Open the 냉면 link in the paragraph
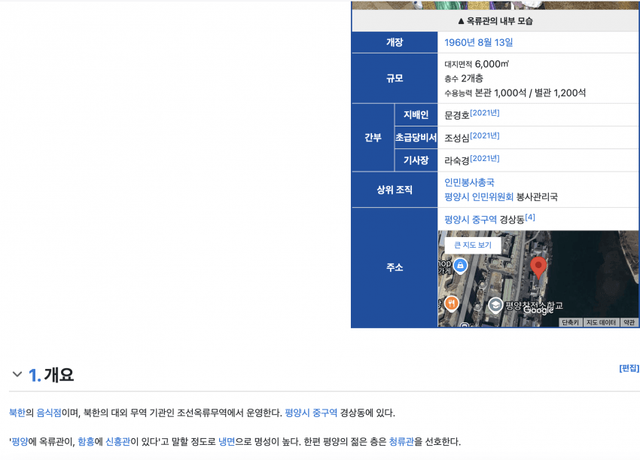The image size is (640, 460). tap(227, 441)
